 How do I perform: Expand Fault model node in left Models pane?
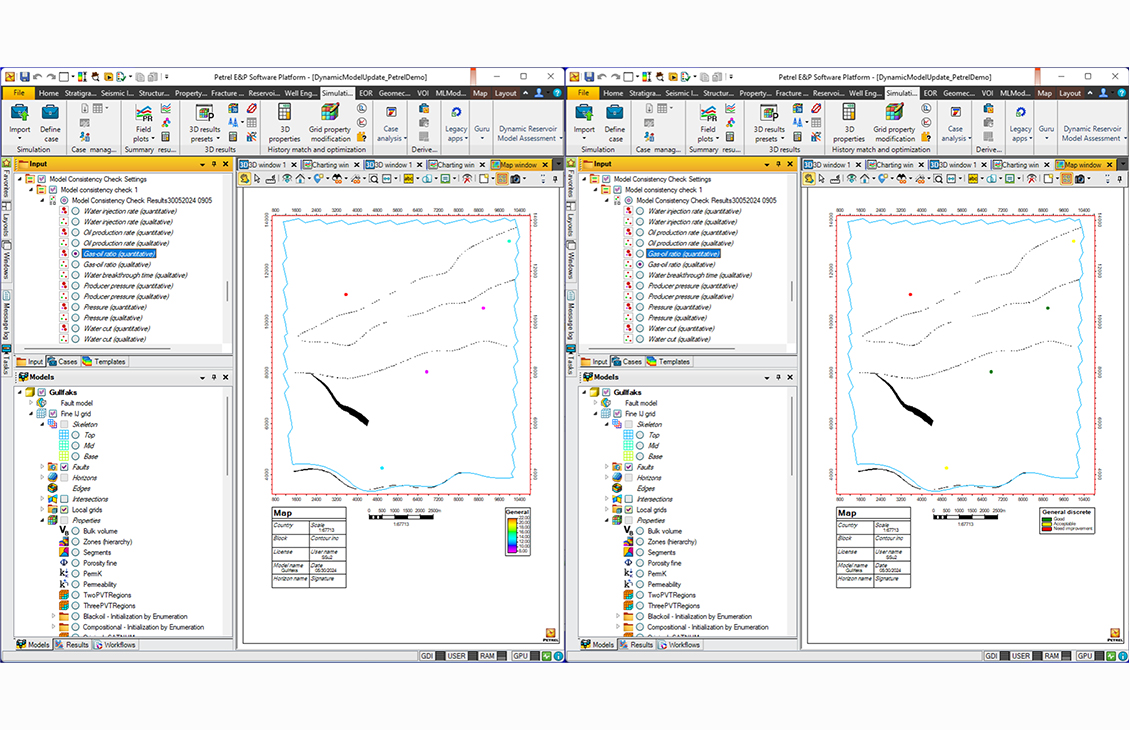(x=31, y=403)
